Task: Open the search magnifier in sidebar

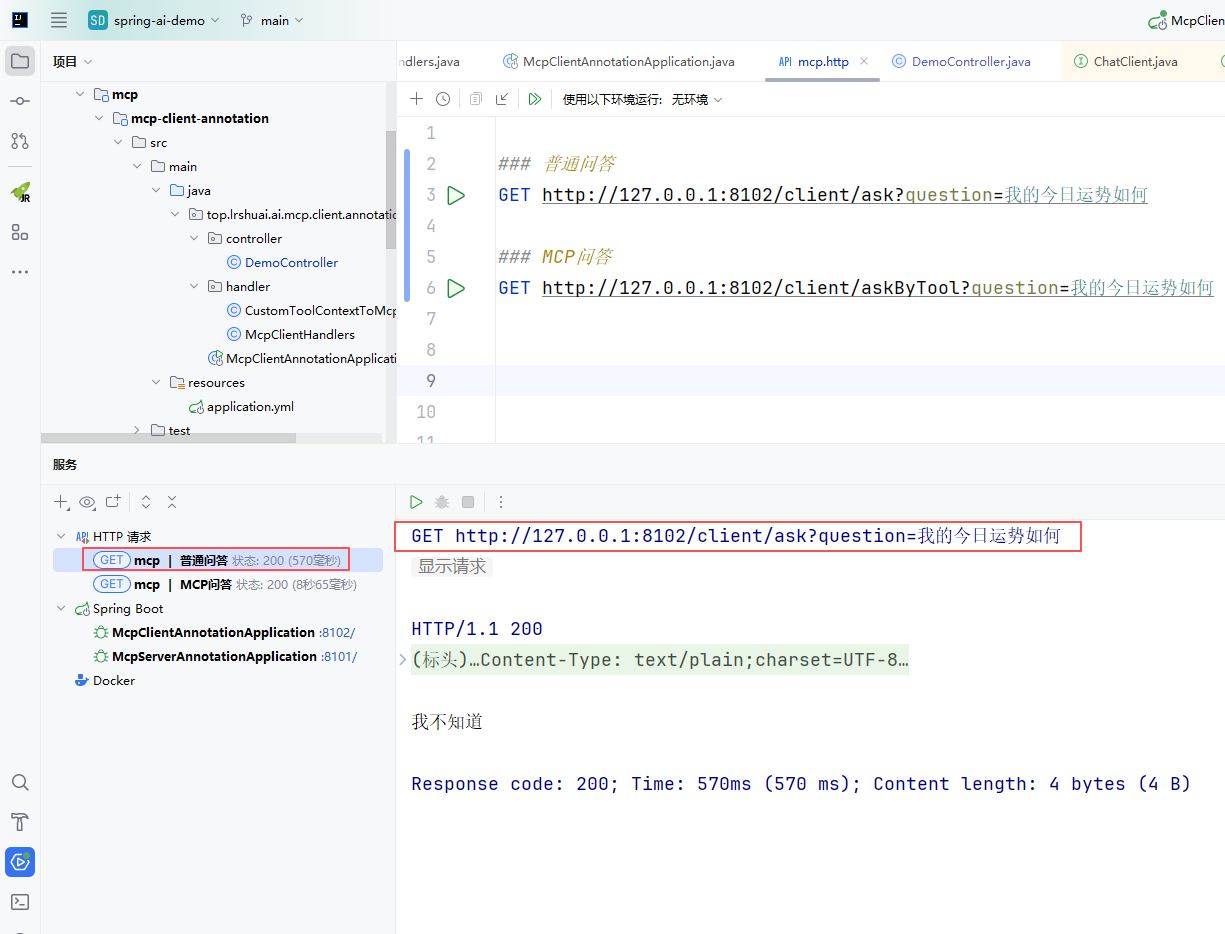Action: 20,782
